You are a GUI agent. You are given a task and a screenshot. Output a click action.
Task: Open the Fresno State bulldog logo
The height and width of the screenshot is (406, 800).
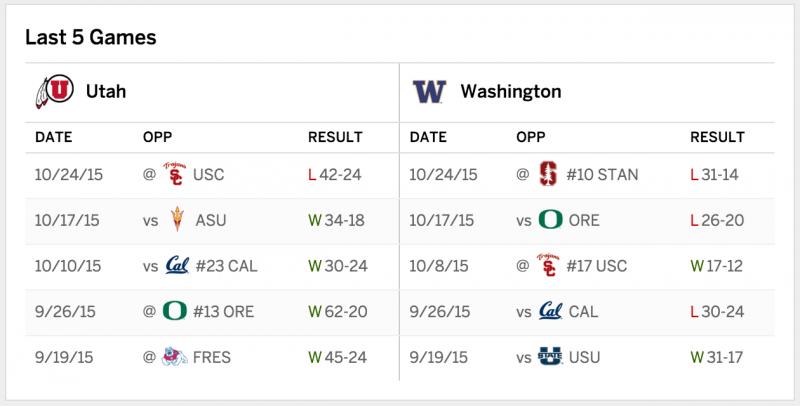[174, 357]
